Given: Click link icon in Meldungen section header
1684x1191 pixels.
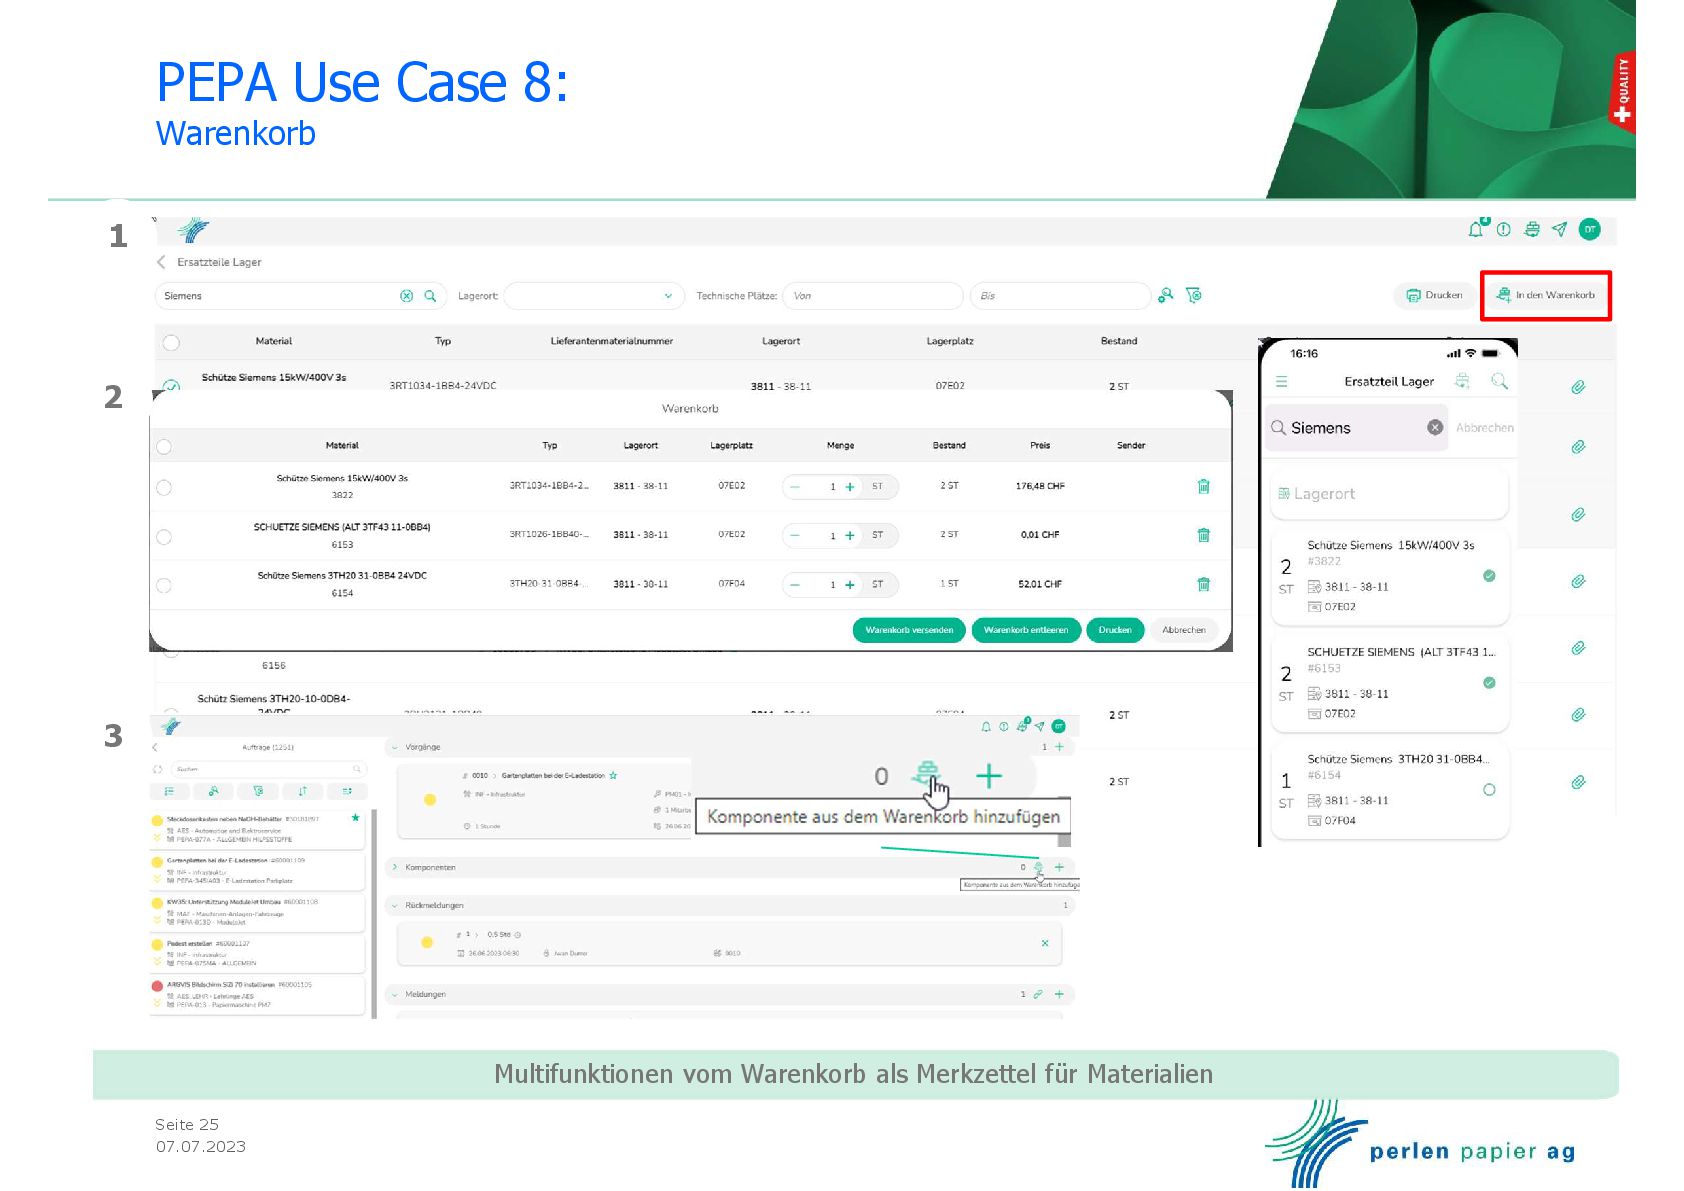Looking at the screenshot, I should 1038,994.
